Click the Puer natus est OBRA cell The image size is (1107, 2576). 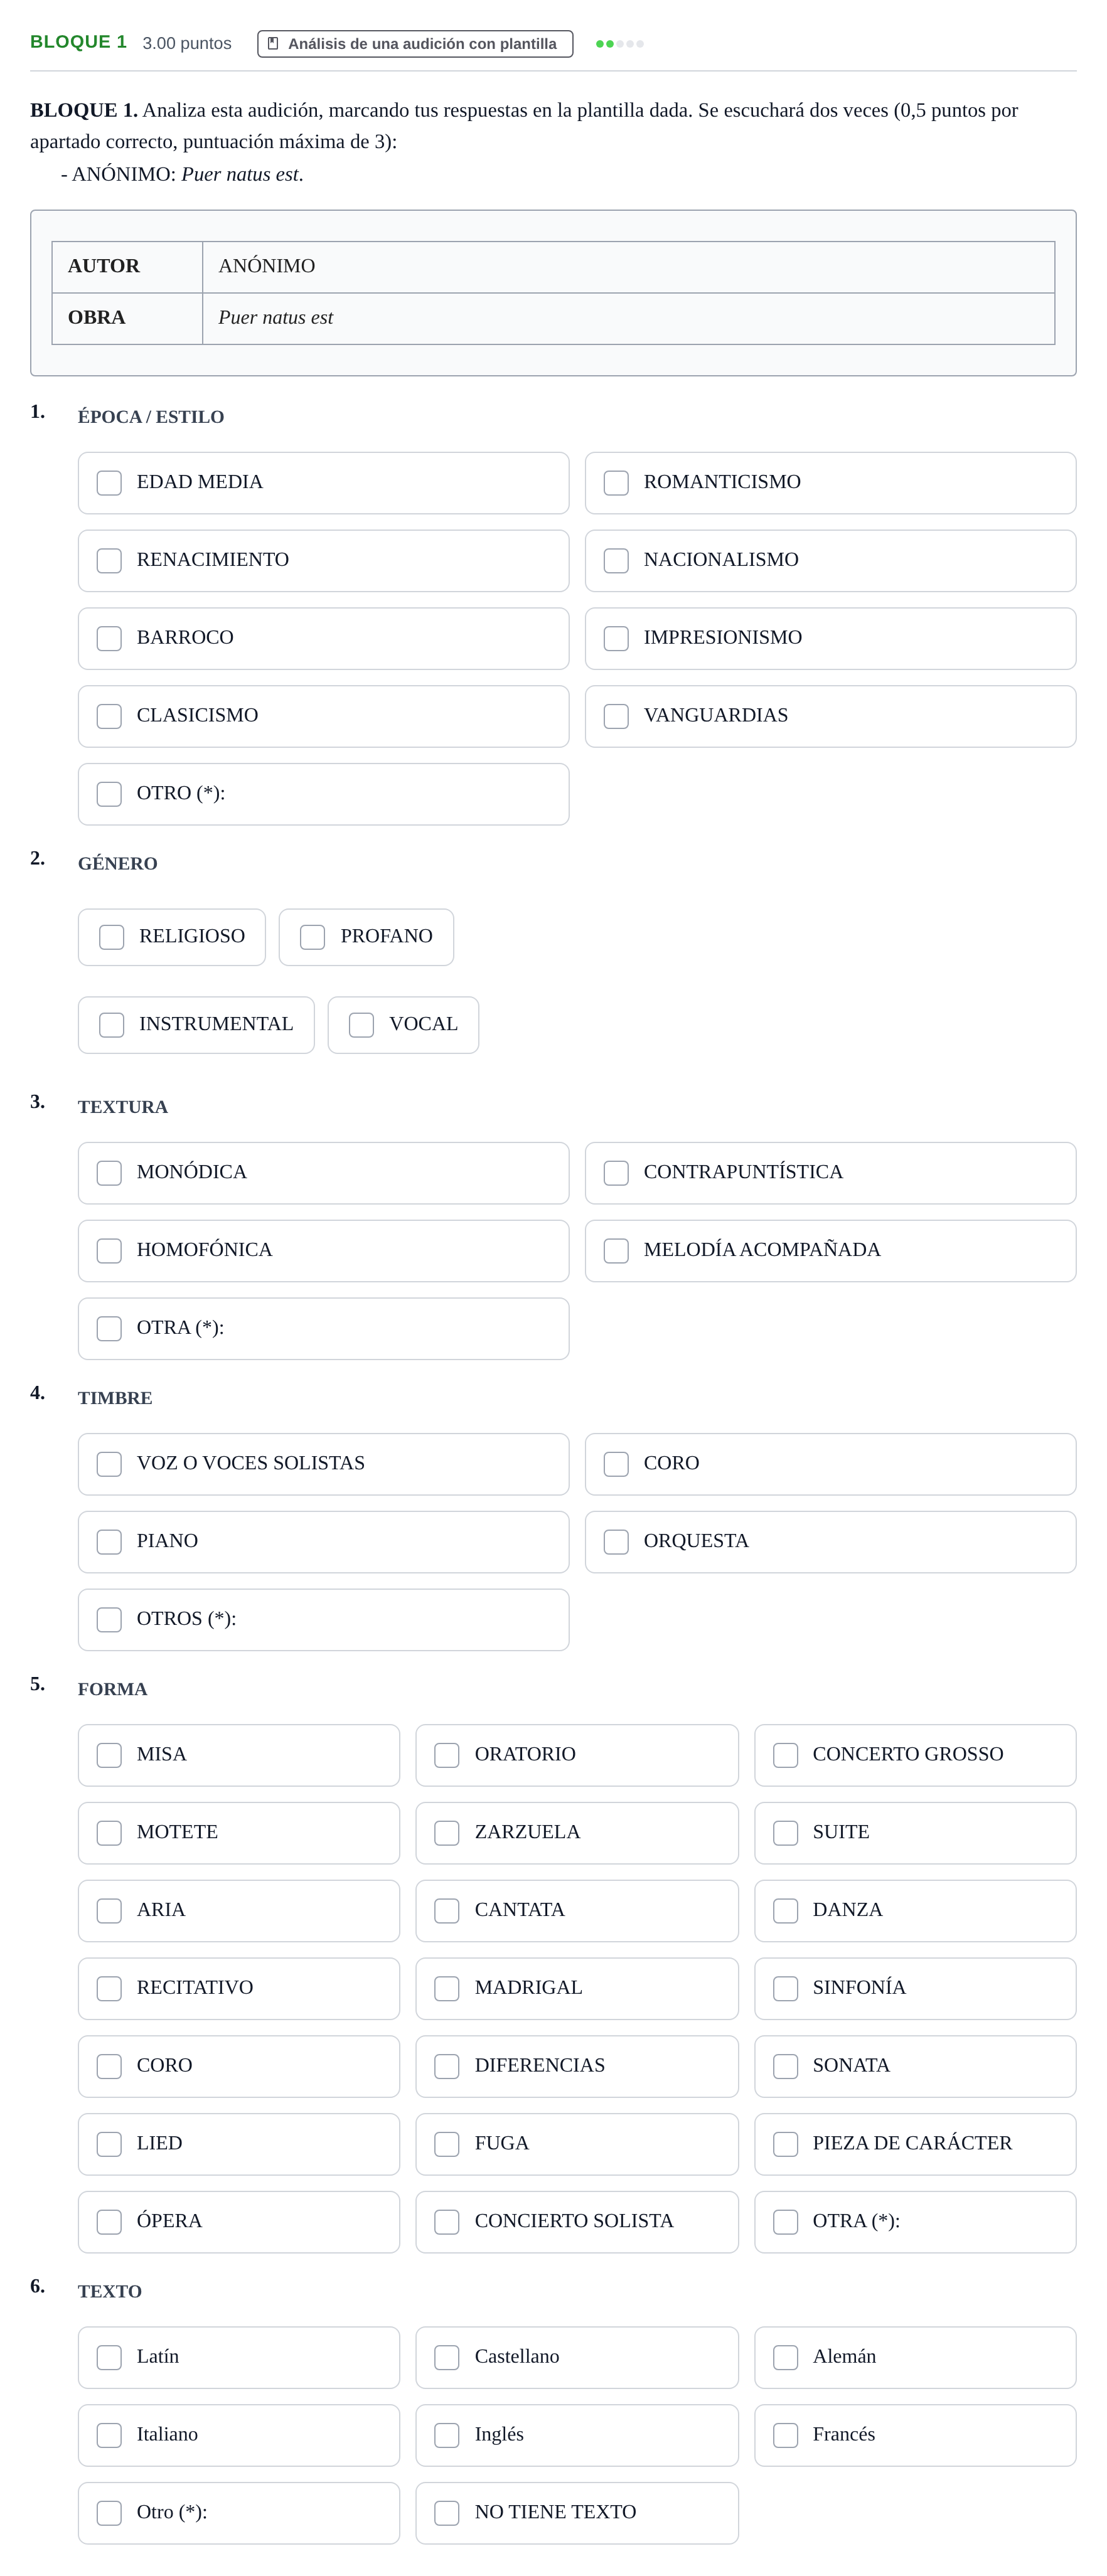tap(628, 318)
